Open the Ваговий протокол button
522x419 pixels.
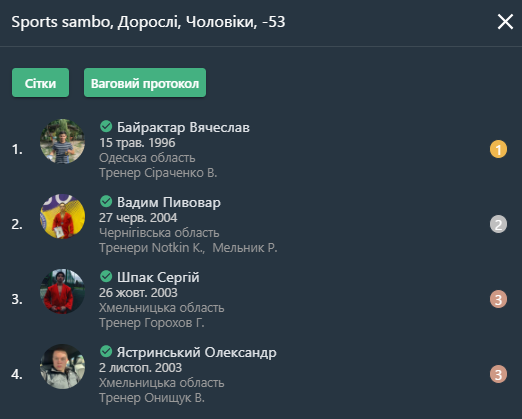click(x=145, y=83)
